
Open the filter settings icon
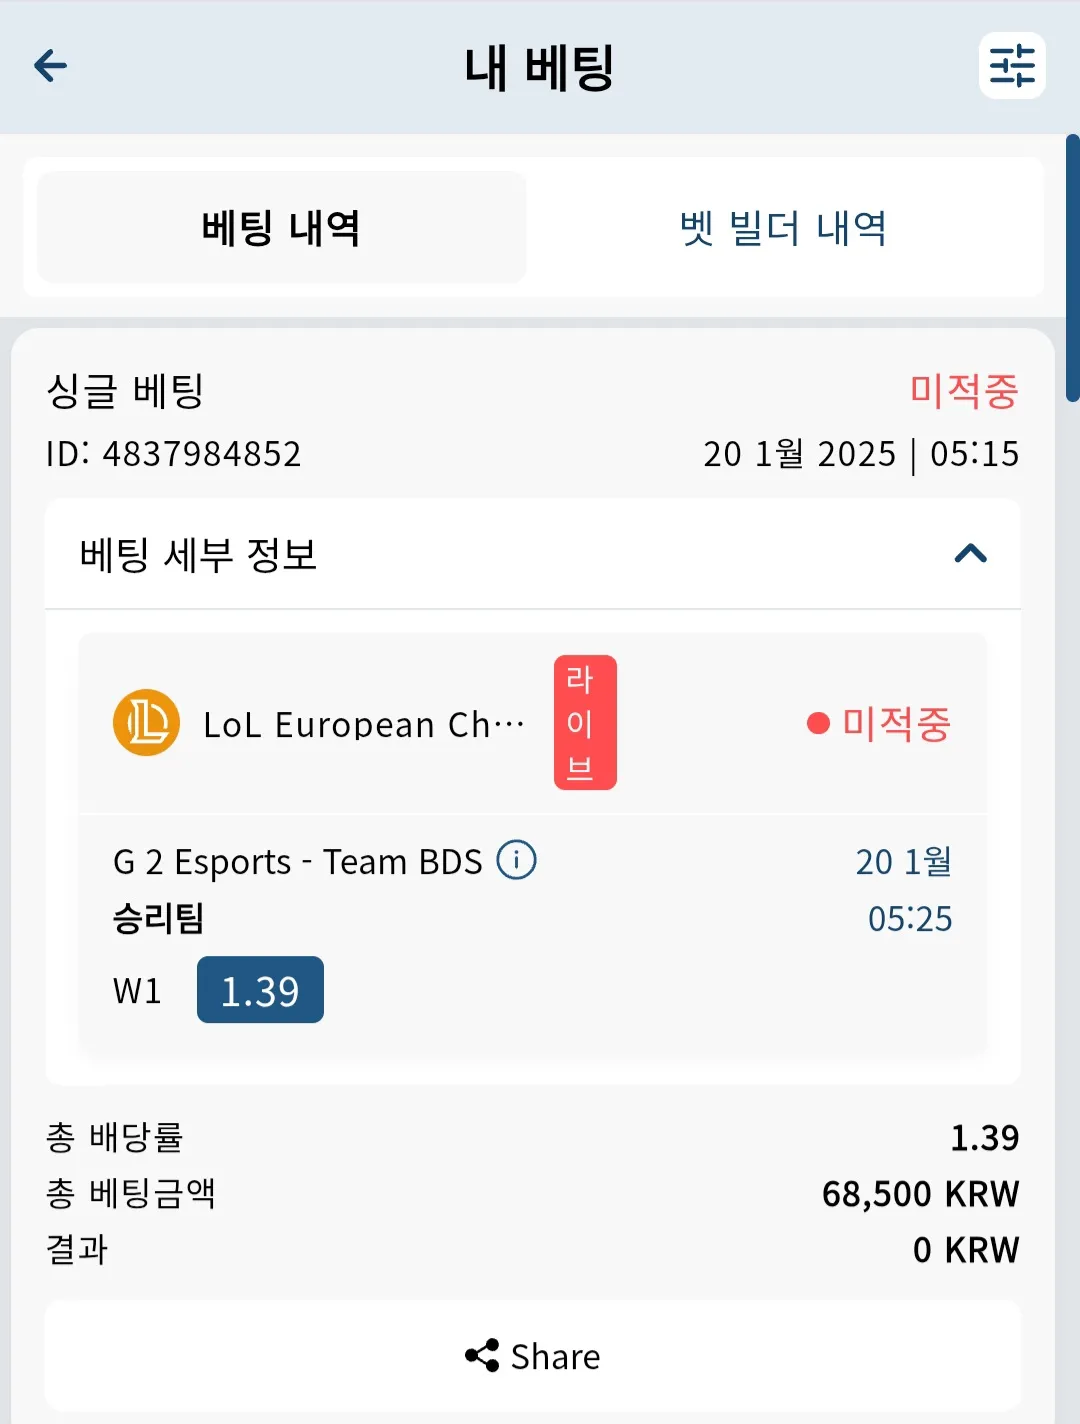[x=1012, y=66]
